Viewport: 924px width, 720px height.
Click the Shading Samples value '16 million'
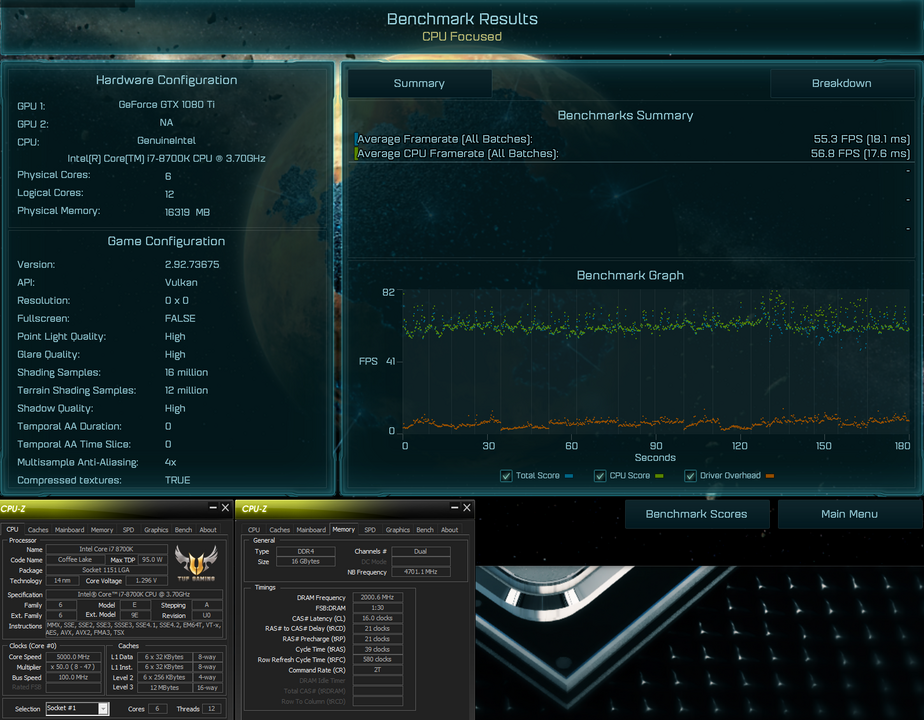pos(186,372)
